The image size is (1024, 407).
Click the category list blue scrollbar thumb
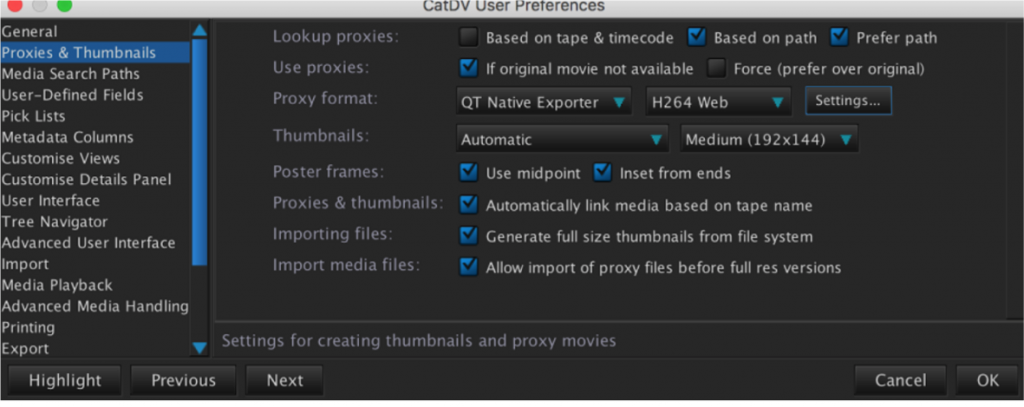(199, 152)
